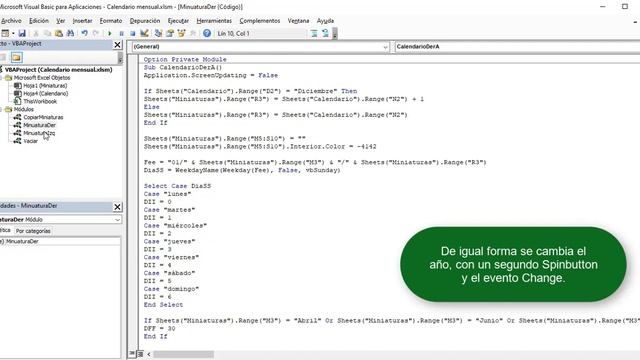Click the code line 'DFF = 30'
640x360 pixels.
click(x=159, y=329)
